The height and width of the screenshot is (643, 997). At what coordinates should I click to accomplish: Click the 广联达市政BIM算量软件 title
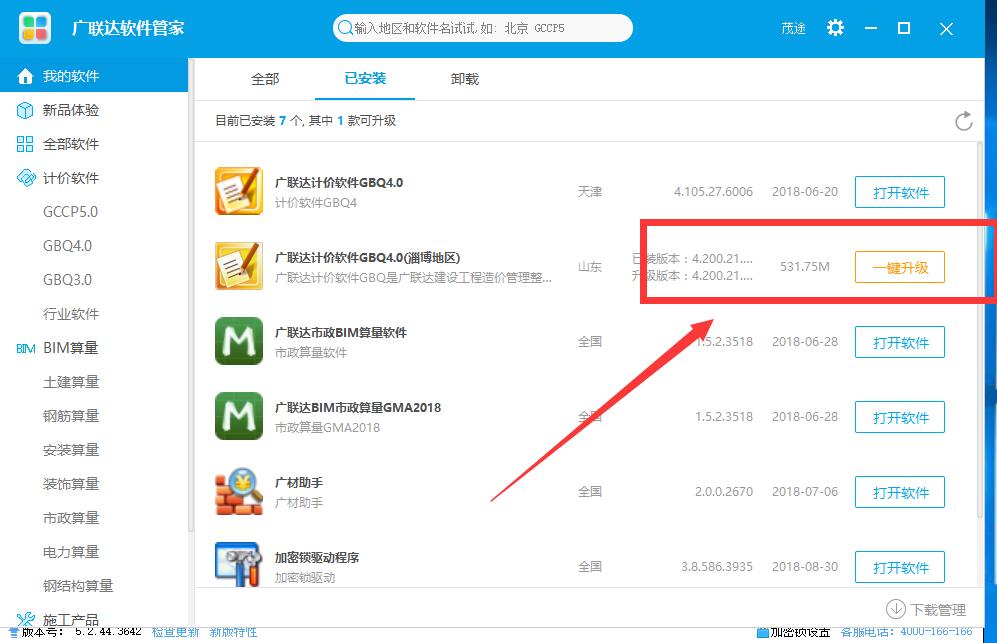pyautogui.click(x=340, y=333)
